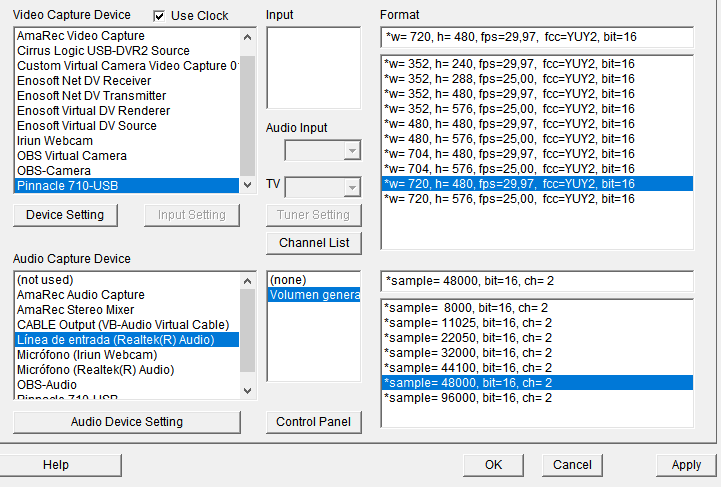The image size is (721, 487).
Task: Choose CABLE Output audio capture device
Action: (123, 325)
